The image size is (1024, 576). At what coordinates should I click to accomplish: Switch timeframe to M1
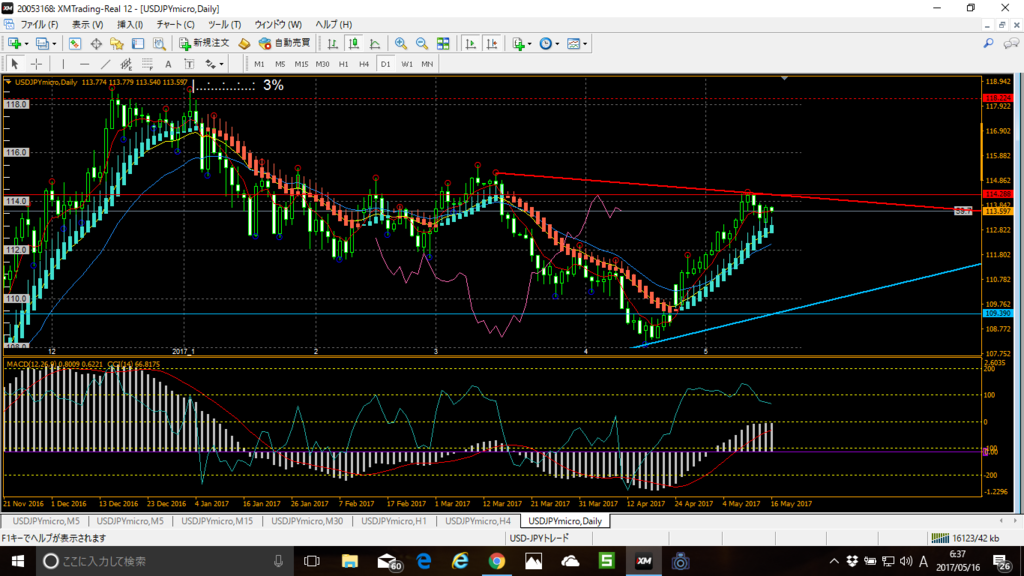(259, 64)
